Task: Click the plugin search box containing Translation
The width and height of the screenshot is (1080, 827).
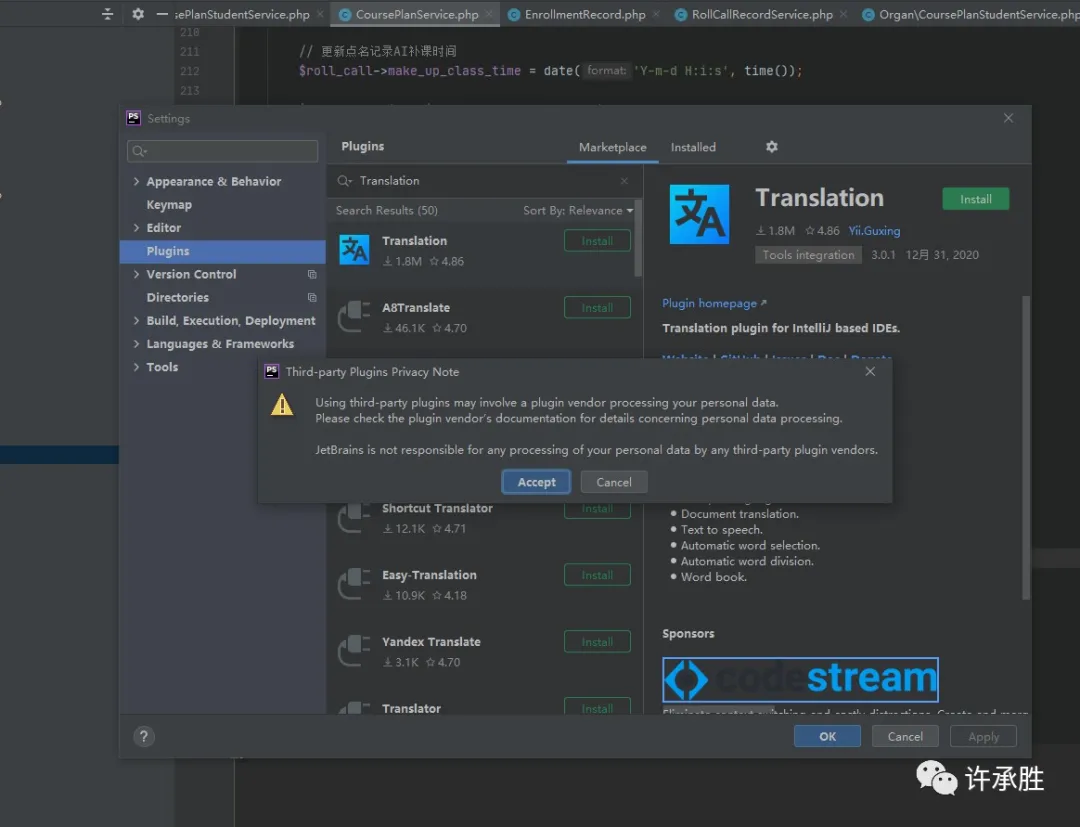Action: pyautogui.click(x=484, y=181)
